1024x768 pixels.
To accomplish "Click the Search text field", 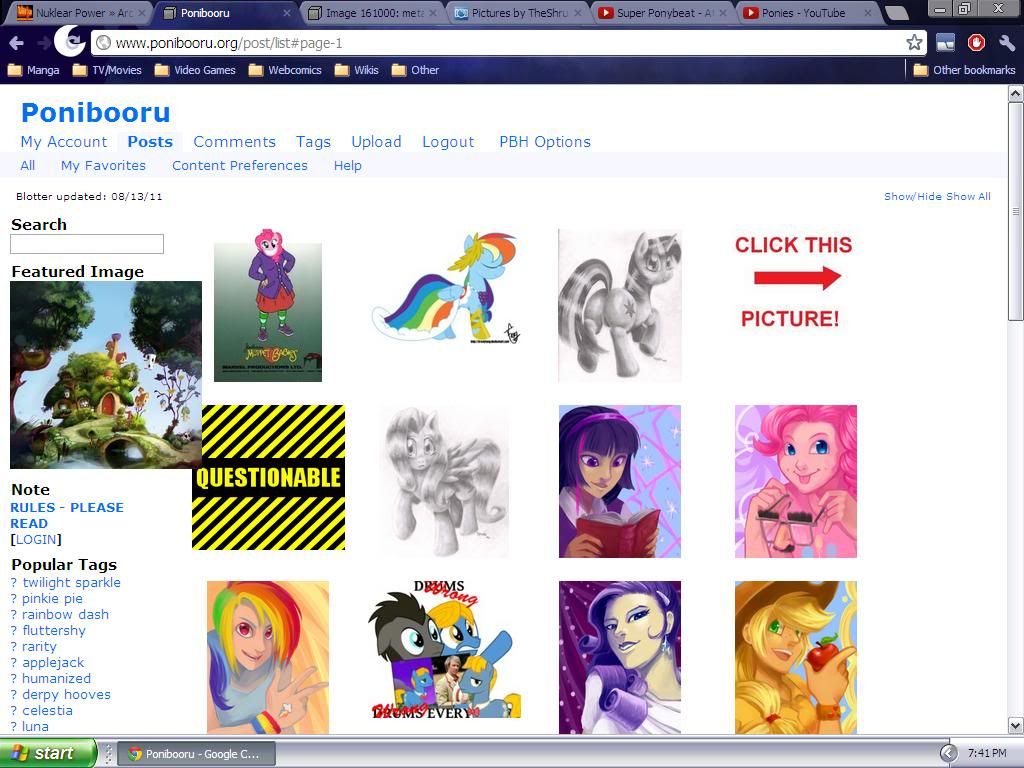I will [87, 244].
